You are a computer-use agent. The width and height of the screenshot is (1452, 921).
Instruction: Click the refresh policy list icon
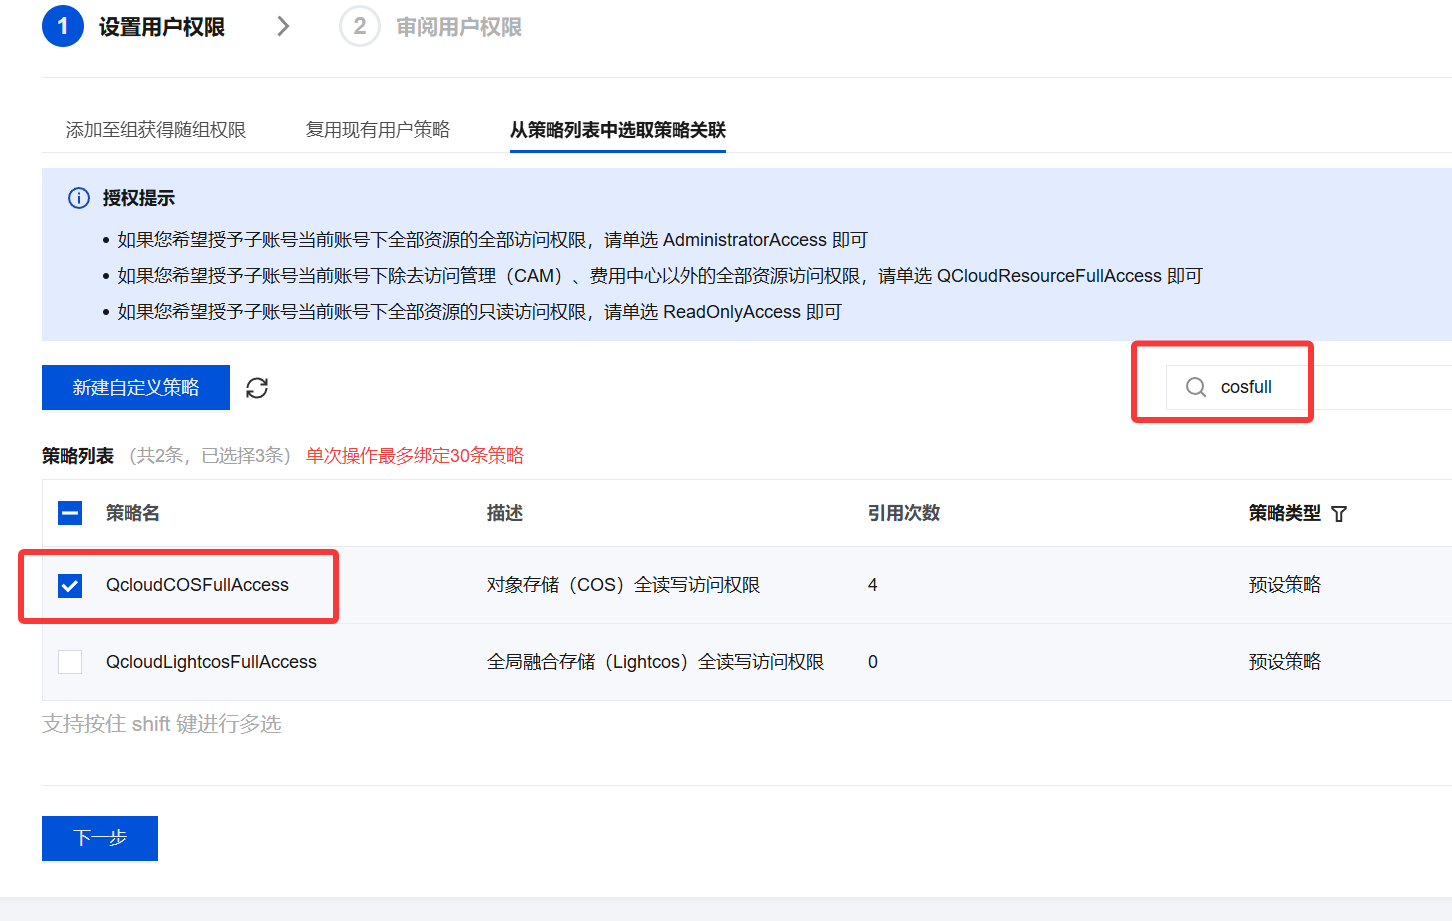click(x=257, y=388)
